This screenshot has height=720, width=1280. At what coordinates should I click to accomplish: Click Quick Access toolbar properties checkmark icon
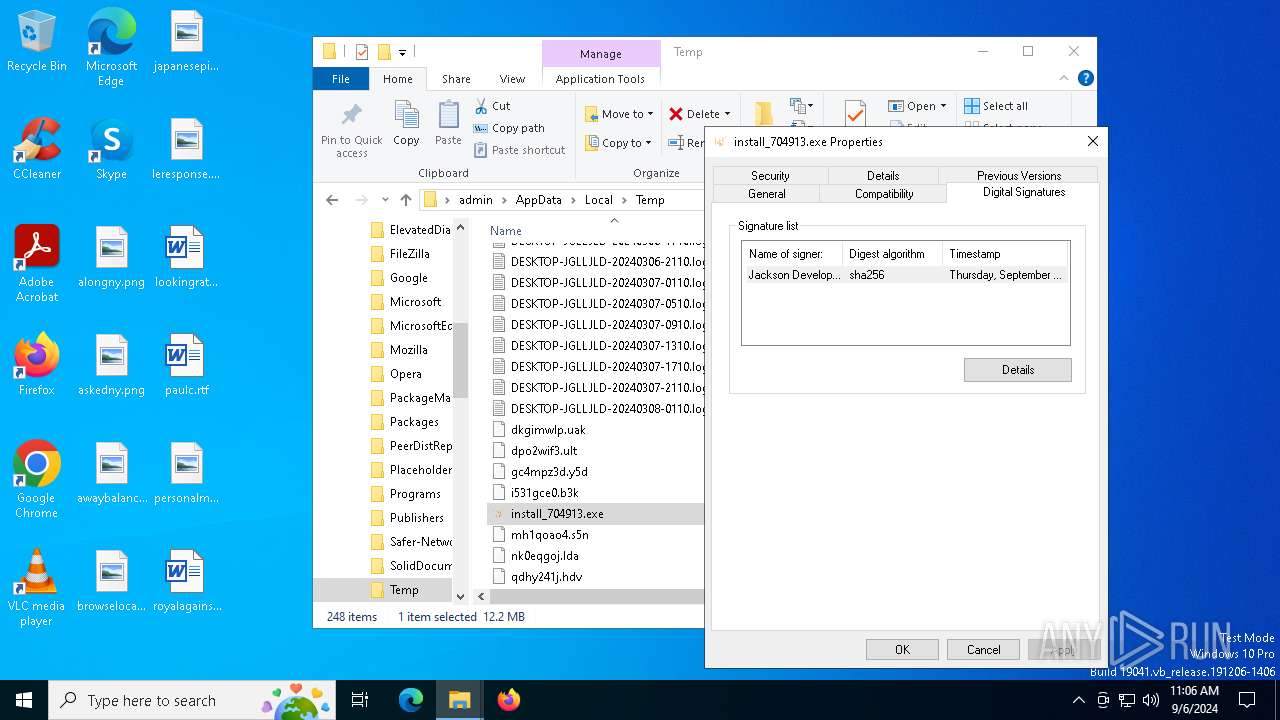pyautogui.click(x=362, y=52)
